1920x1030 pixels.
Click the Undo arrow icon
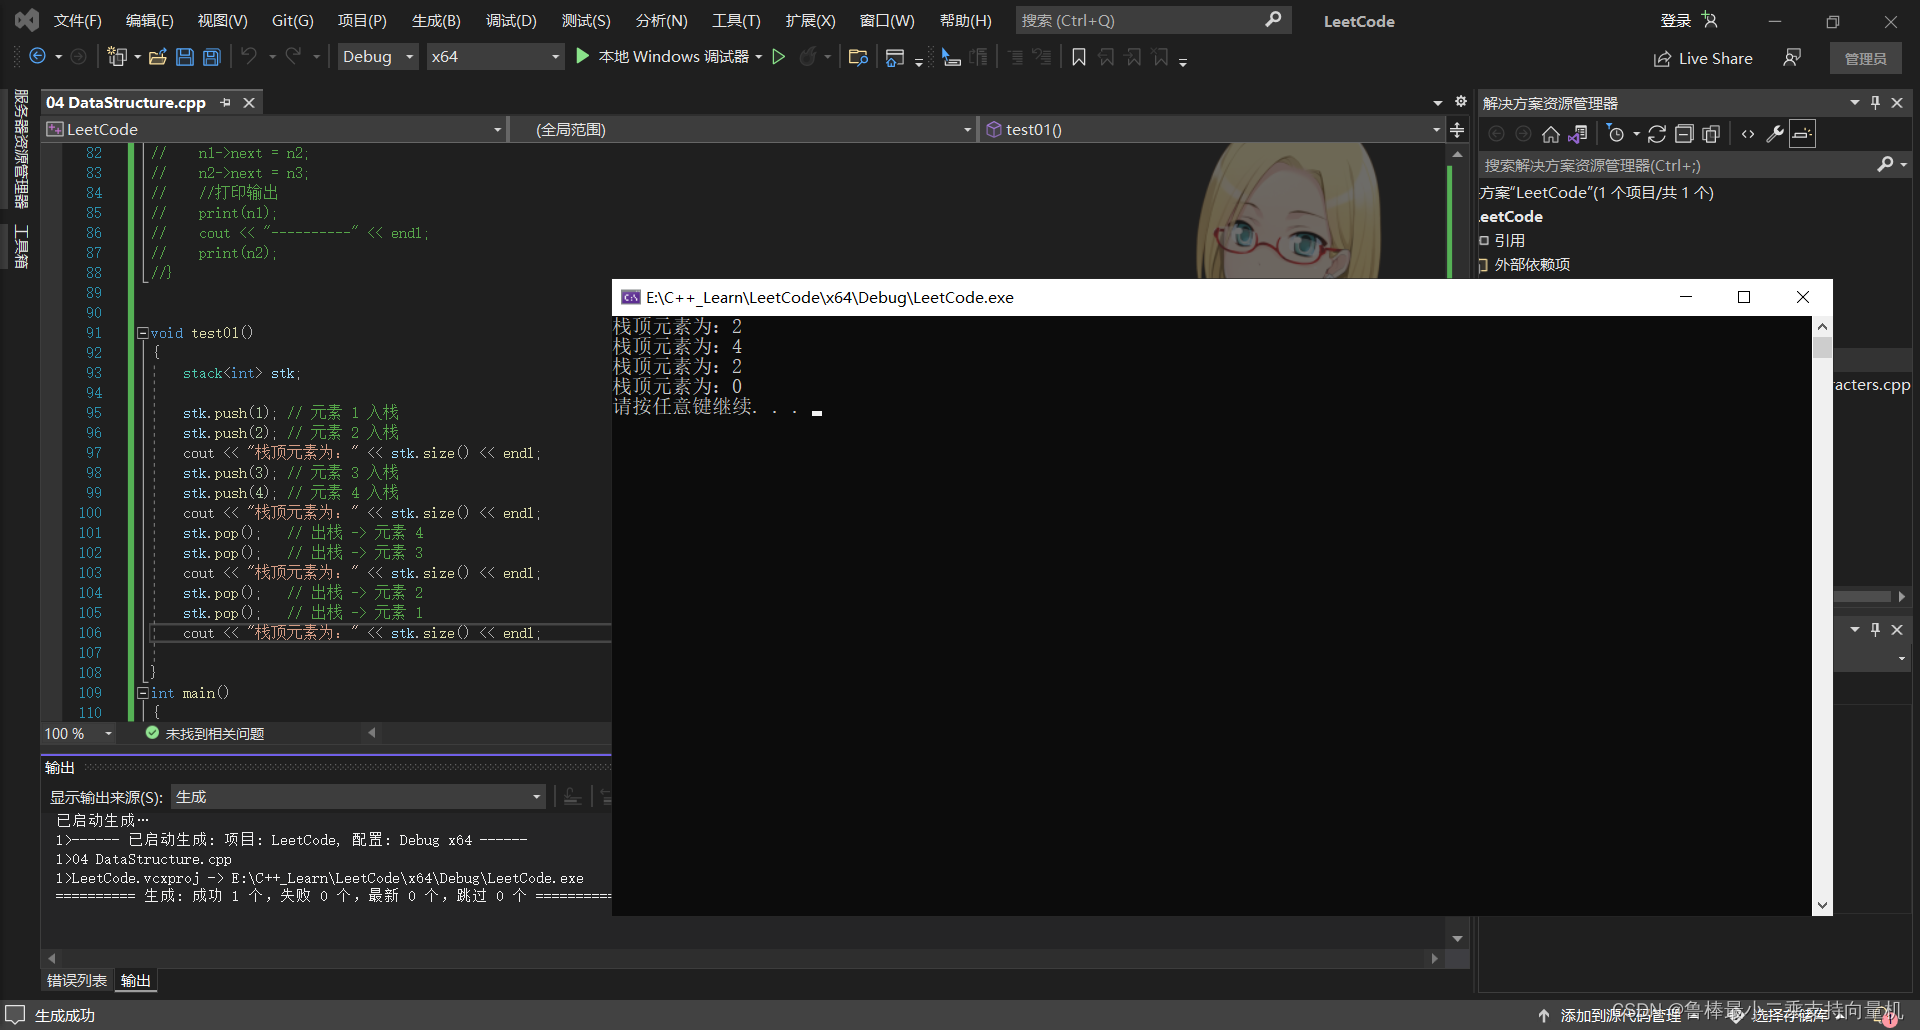pyautogui.click(x=249, y=57)
